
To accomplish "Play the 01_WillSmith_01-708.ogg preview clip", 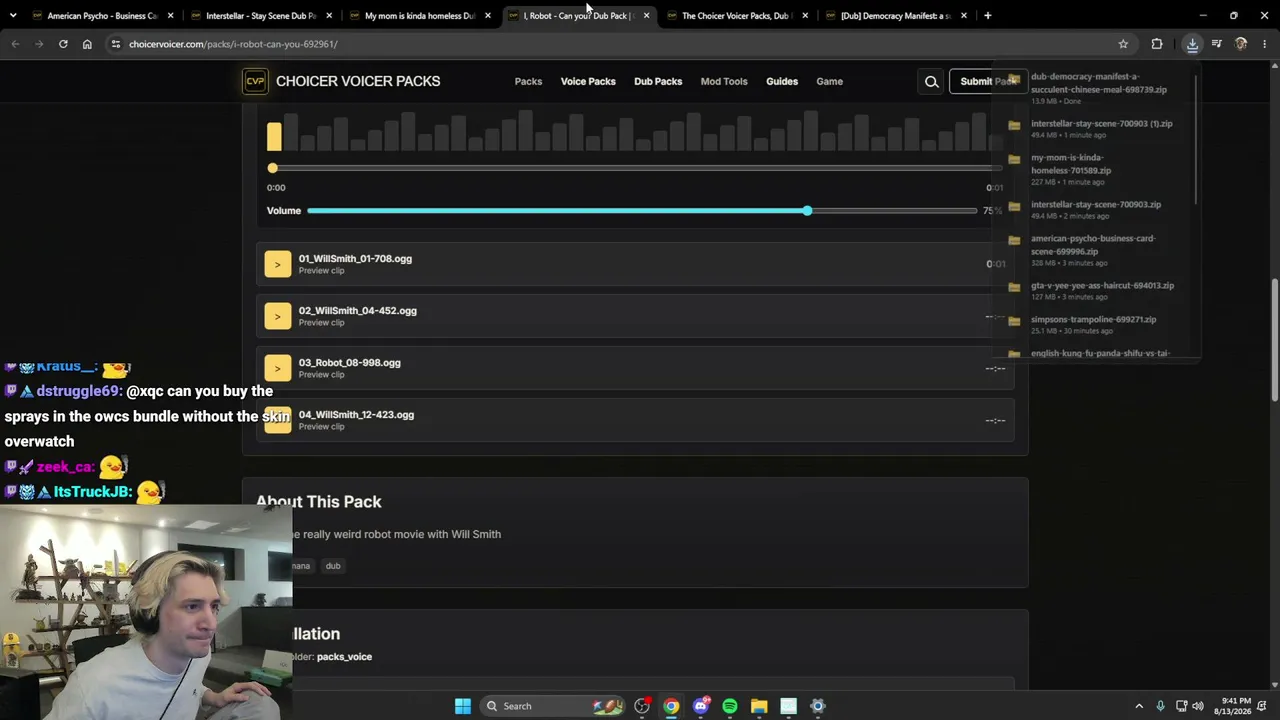I will pyautogui.click(x=278, y=264).
